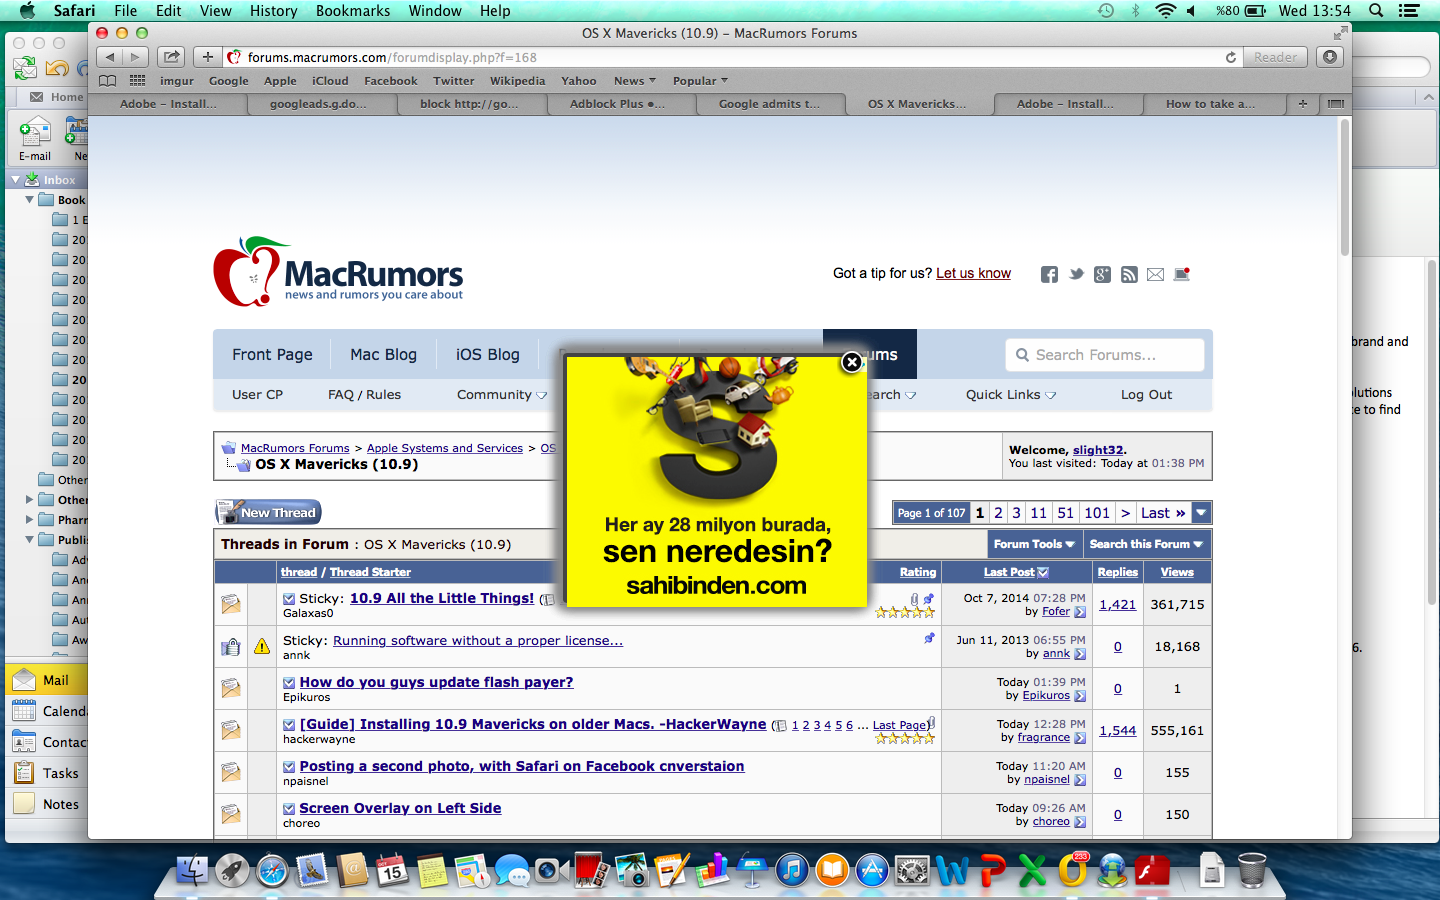Open the Share button in Safari toolbar
This screenshot has width=1440, height=900.
[172, 57]
